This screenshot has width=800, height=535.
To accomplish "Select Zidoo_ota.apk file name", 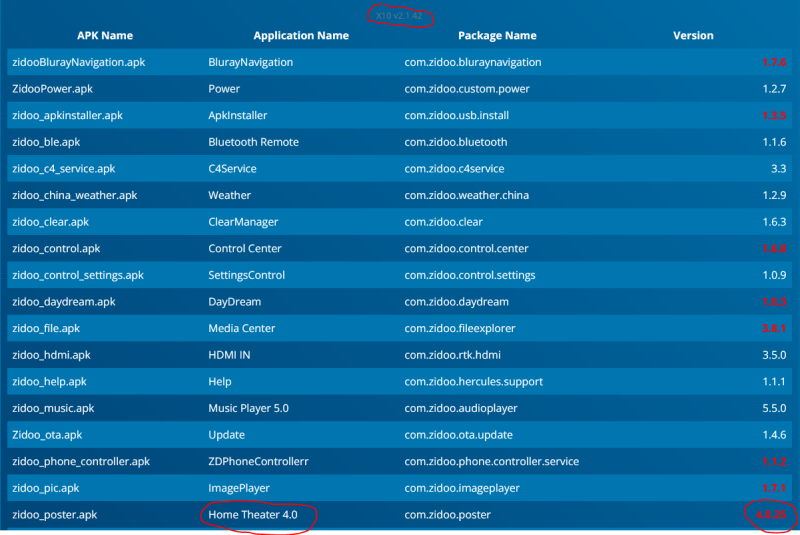I will click(47, 435).
